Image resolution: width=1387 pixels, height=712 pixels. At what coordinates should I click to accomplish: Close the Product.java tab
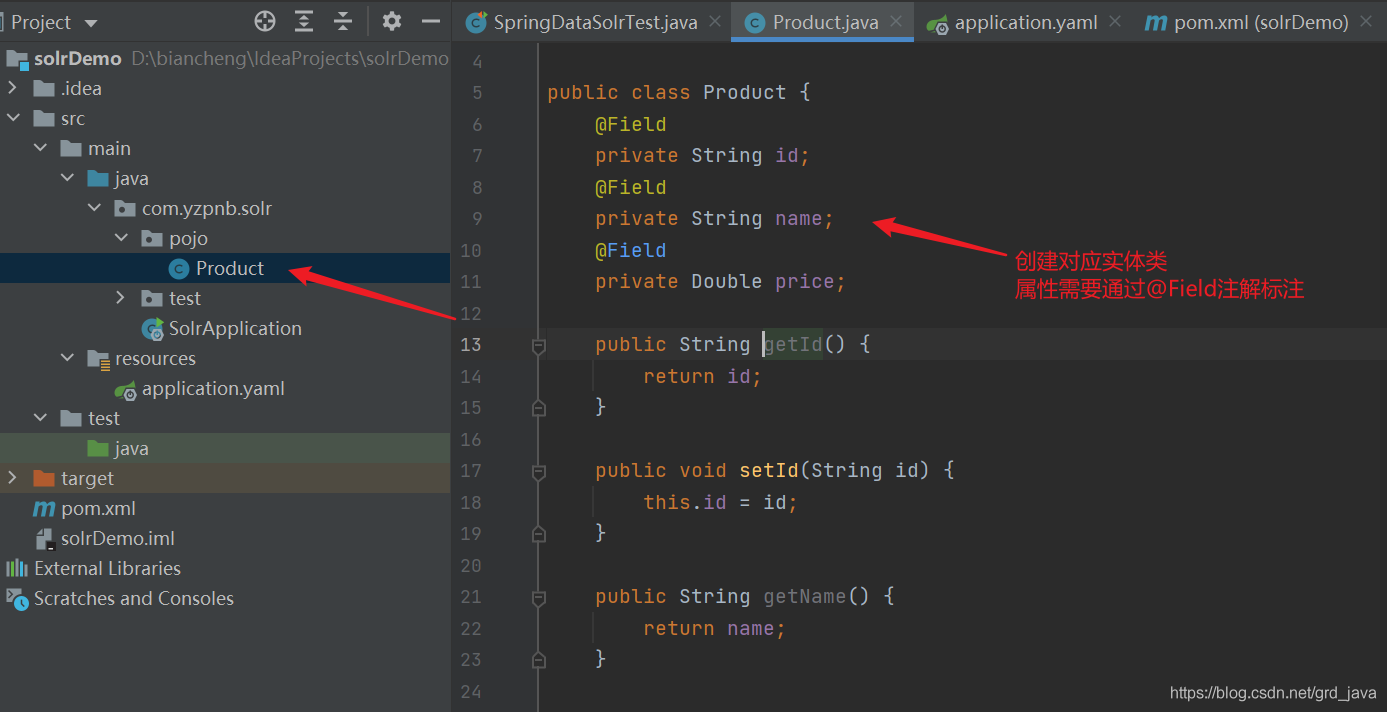click(896, 21)
